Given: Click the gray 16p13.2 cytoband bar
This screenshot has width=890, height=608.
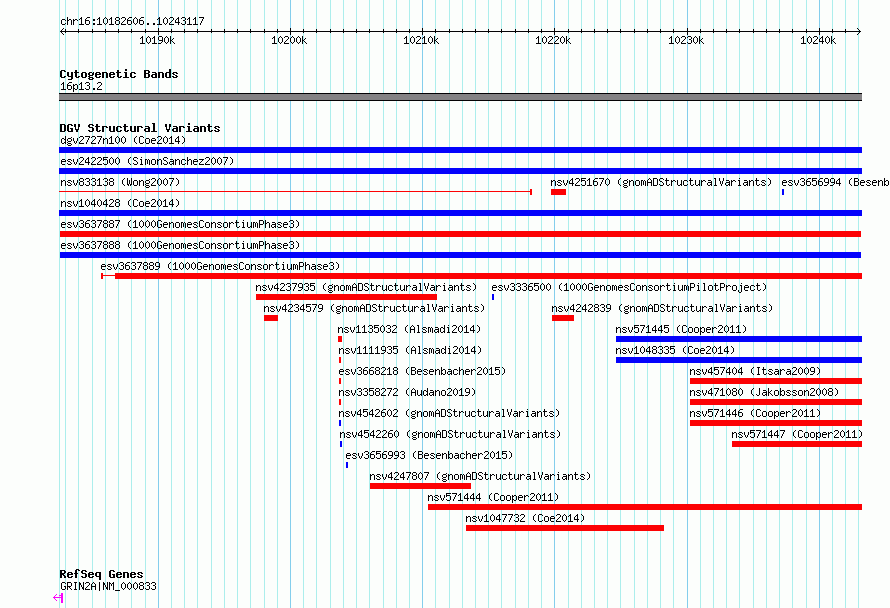Looking at the screenshot, I should [x=460, y=97].
